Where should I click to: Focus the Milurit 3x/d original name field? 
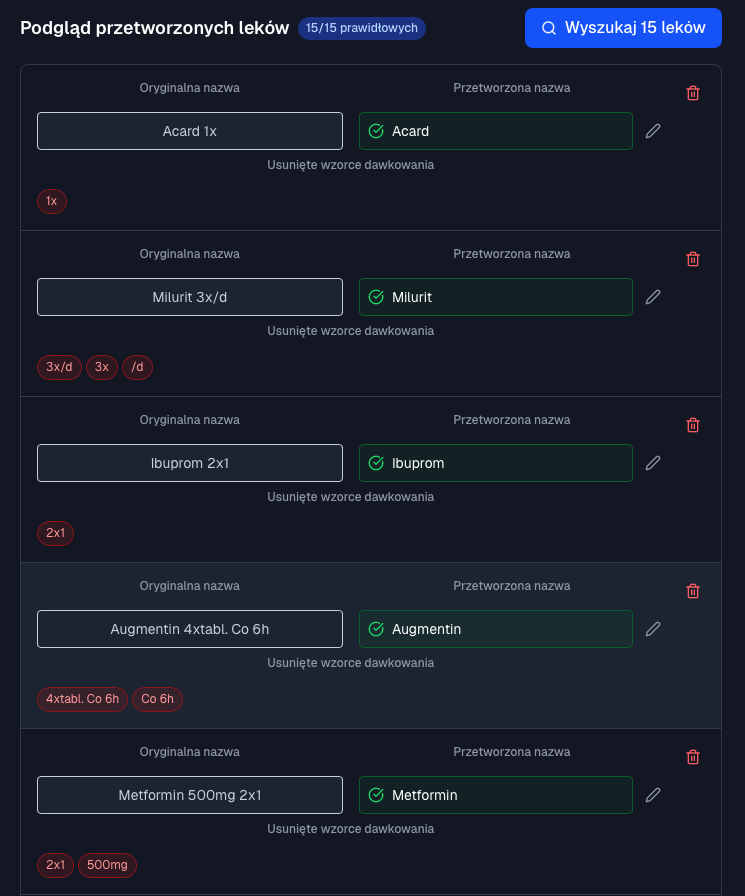[190, 297]
